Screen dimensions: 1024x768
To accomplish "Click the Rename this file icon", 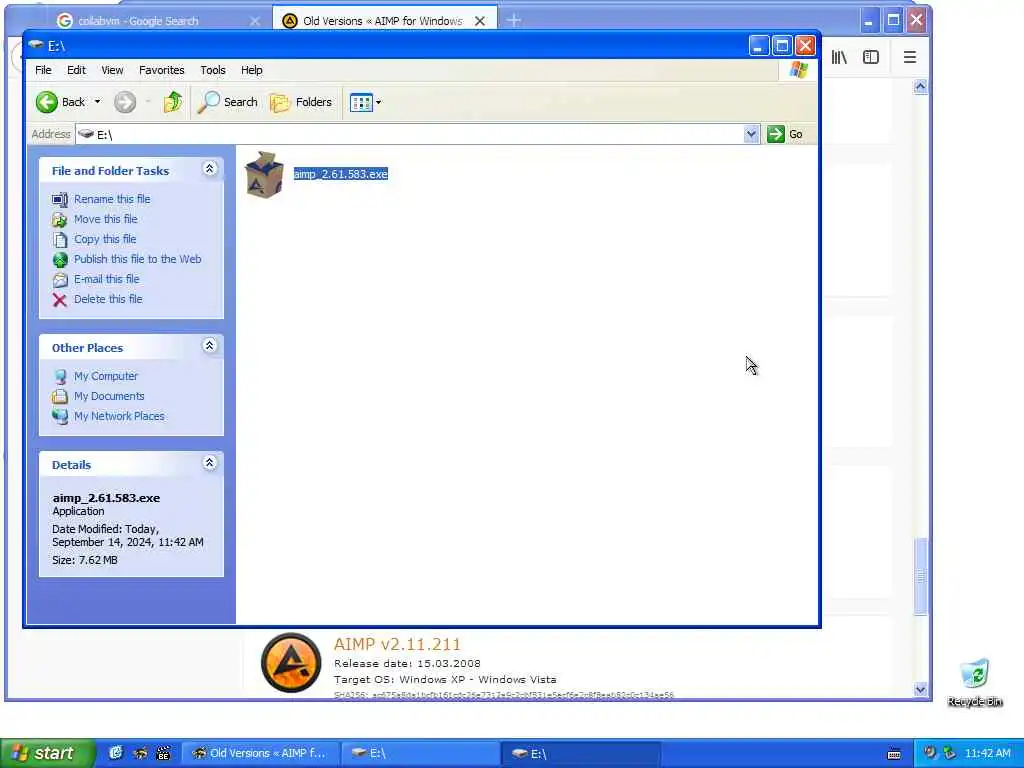I will click(x=59, y=199).
